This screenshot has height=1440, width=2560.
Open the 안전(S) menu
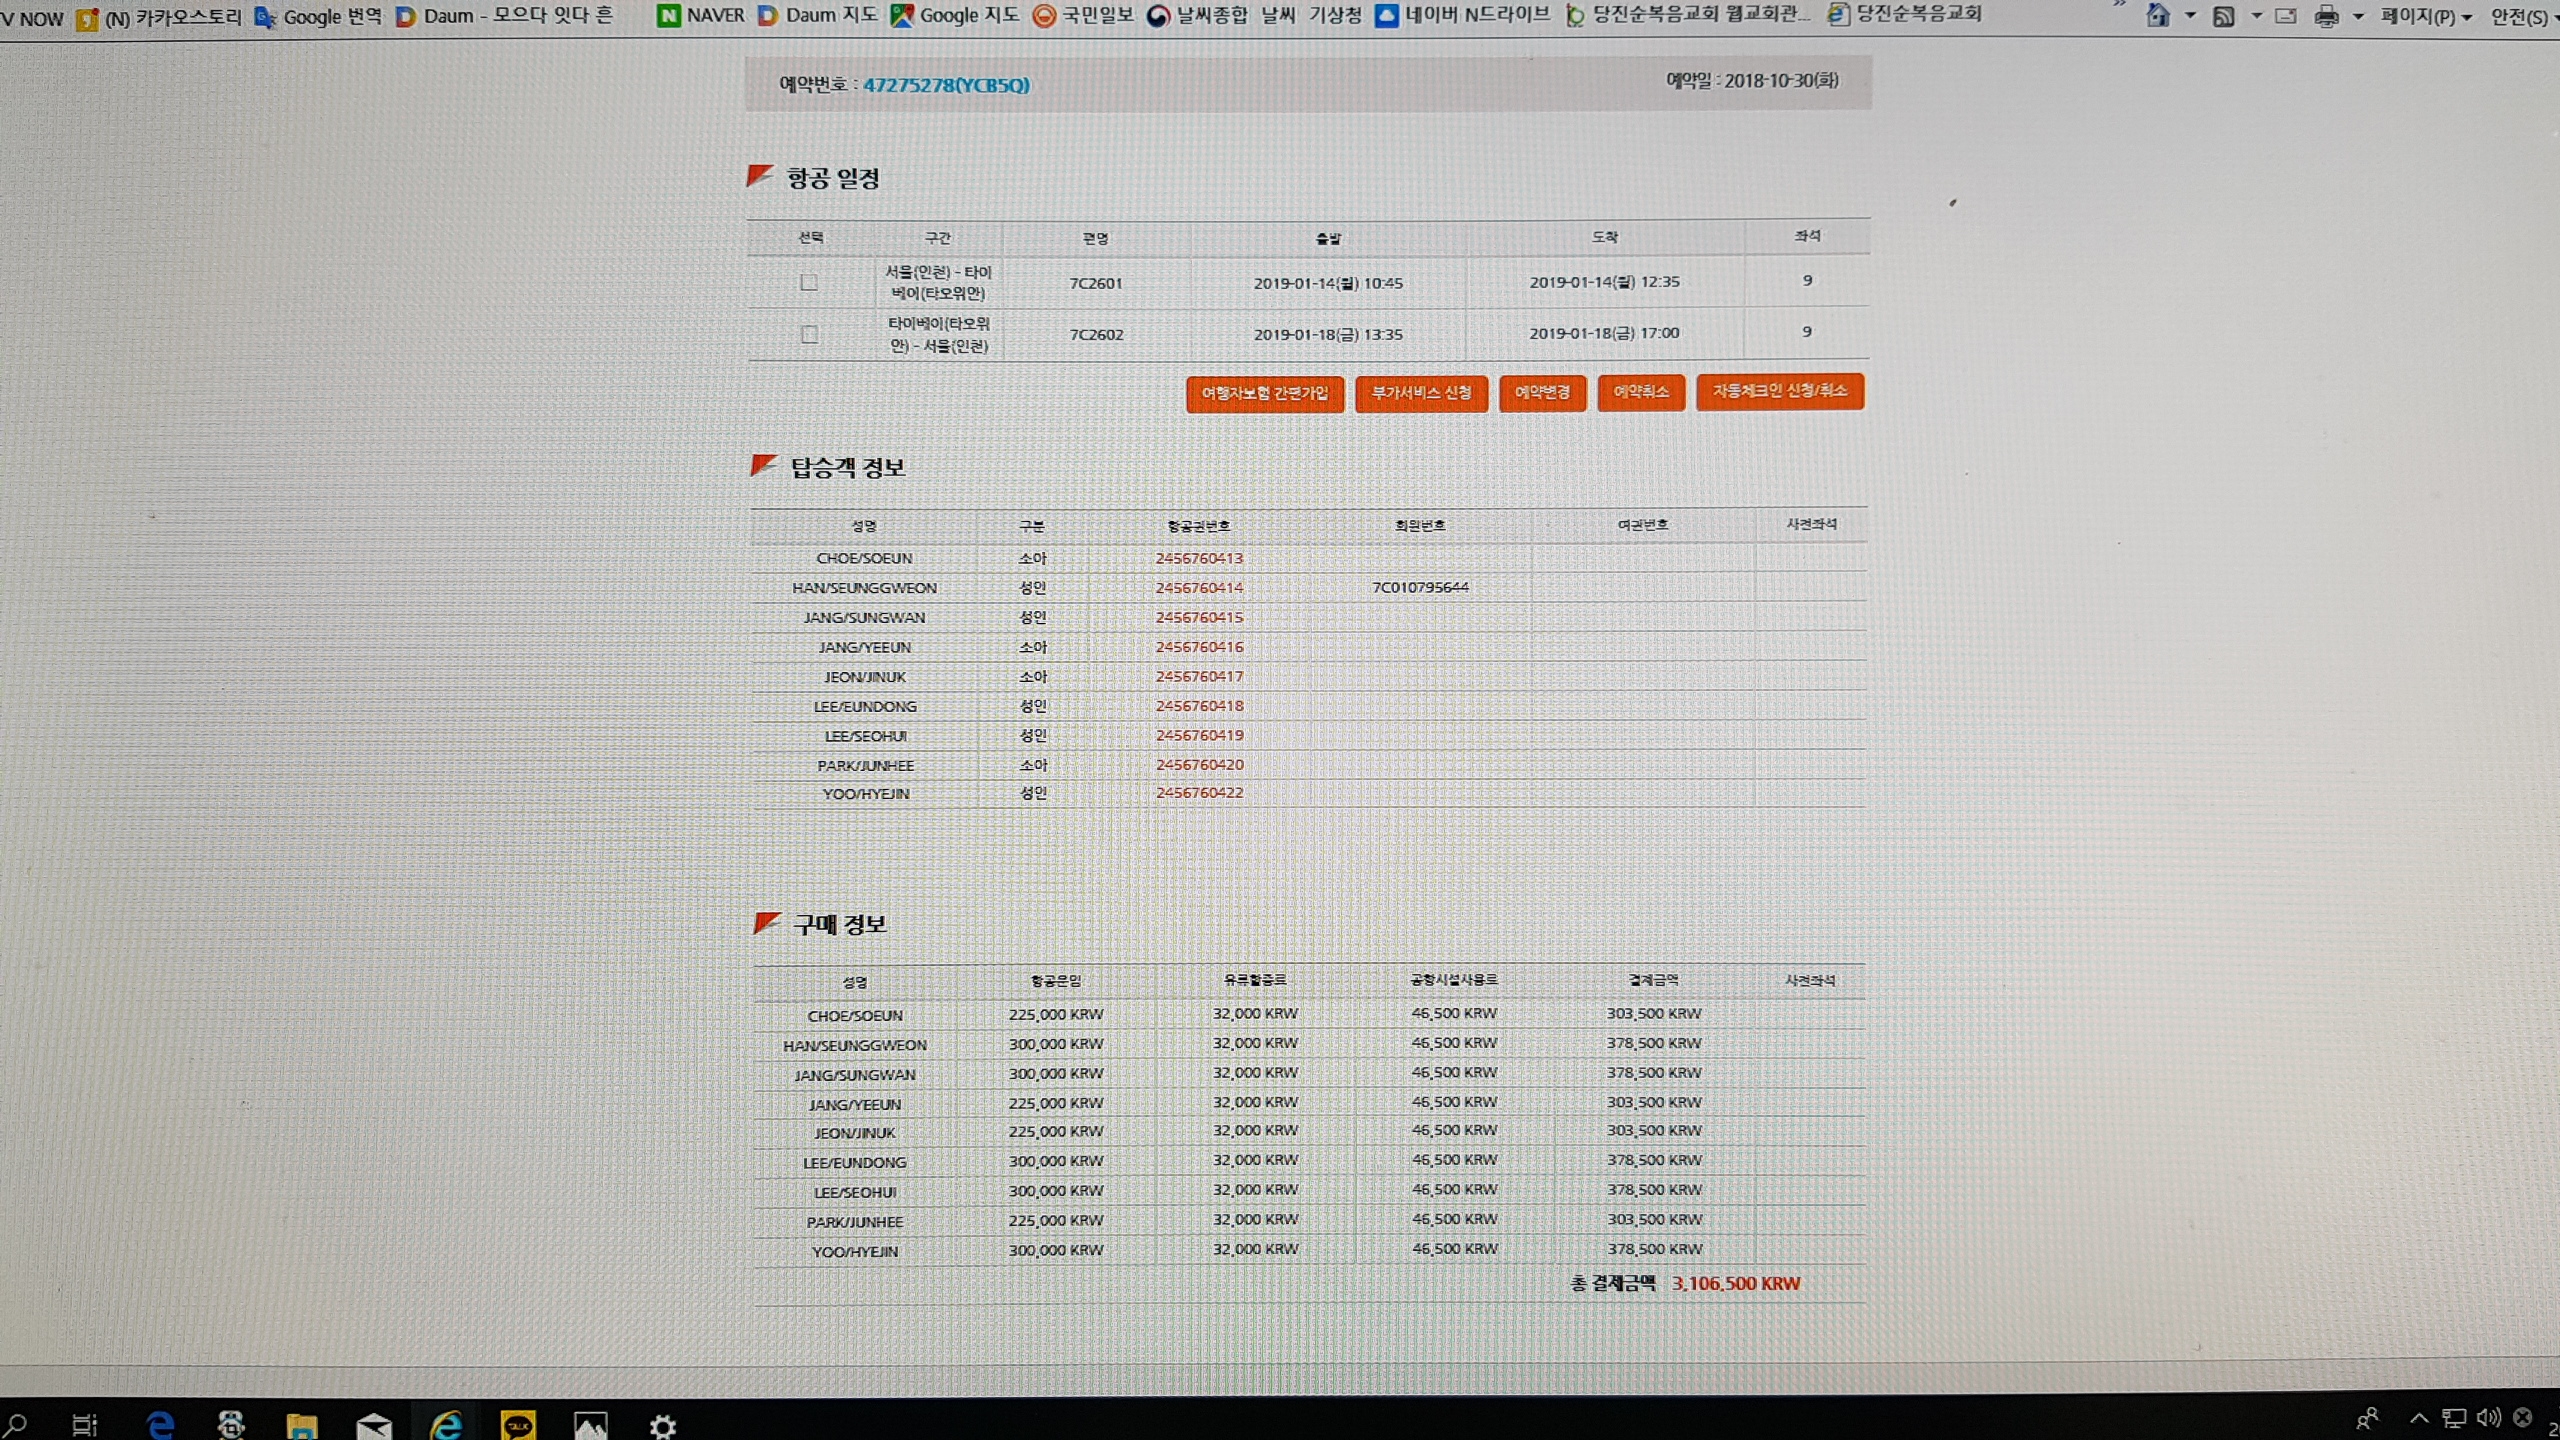(2518, 17)
